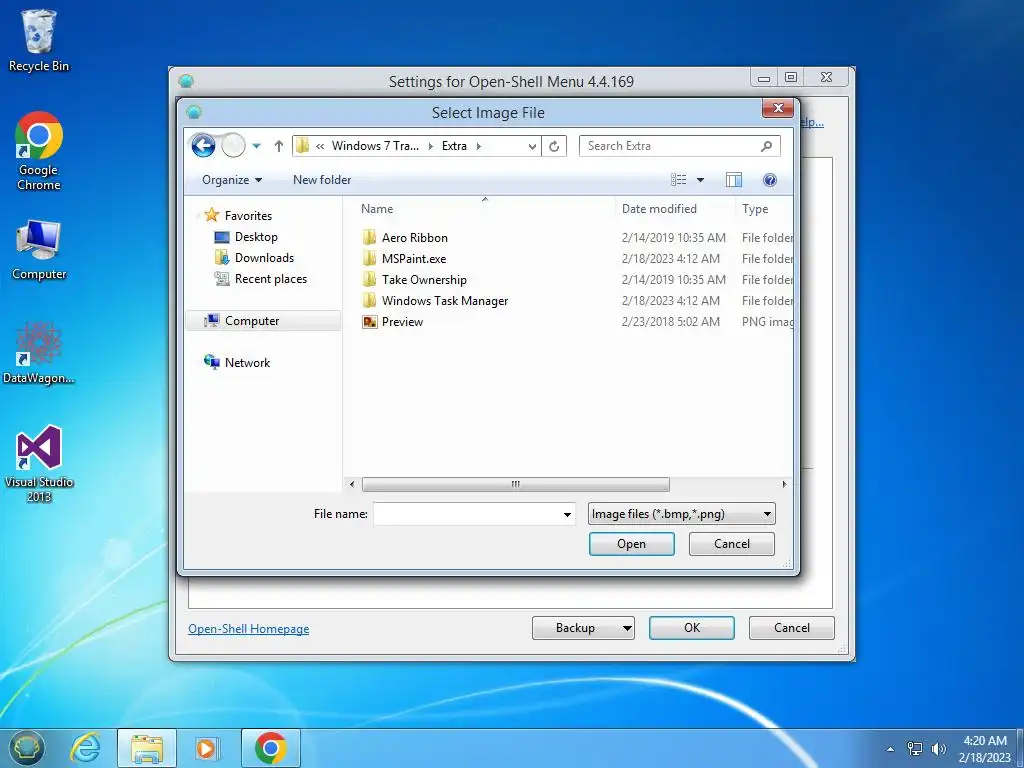Image resolution: width=1024 pixels, height=768 pixels.
Task: Click the scroll left arrow
Action: click(x=352, y=484)
